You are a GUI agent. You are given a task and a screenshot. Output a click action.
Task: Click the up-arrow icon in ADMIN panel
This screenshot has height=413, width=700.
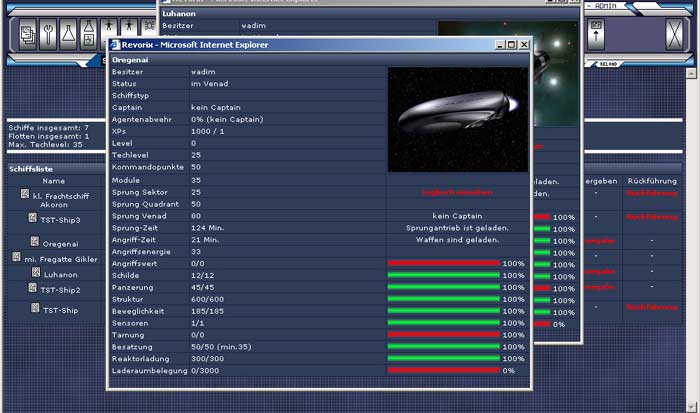pos(598,35)
